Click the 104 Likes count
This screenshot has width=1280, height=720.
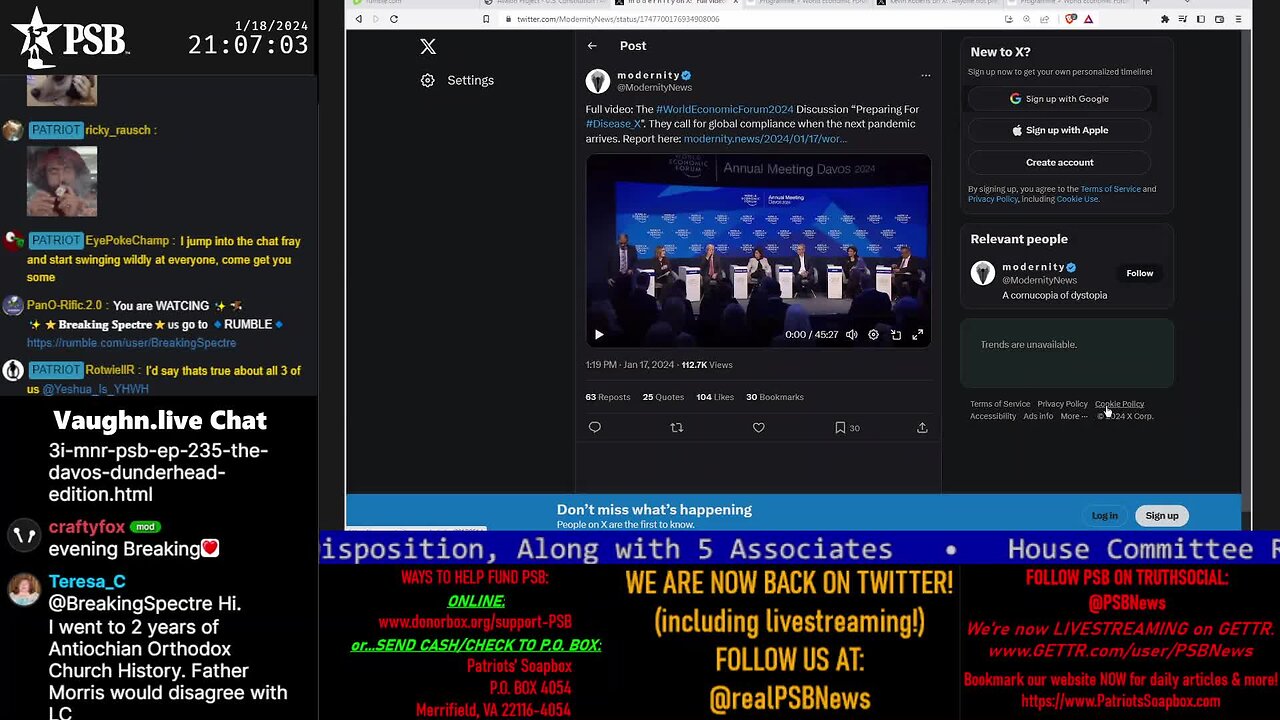point(714,397)
